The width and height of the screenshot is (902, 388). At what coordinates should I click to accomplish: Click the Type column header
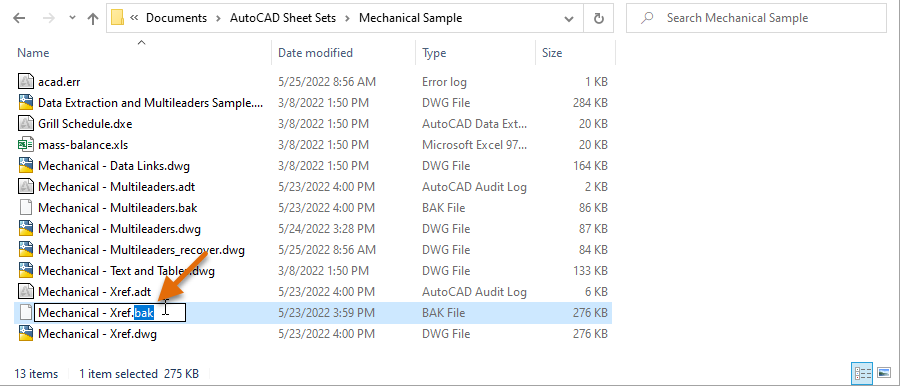point(434,53)
